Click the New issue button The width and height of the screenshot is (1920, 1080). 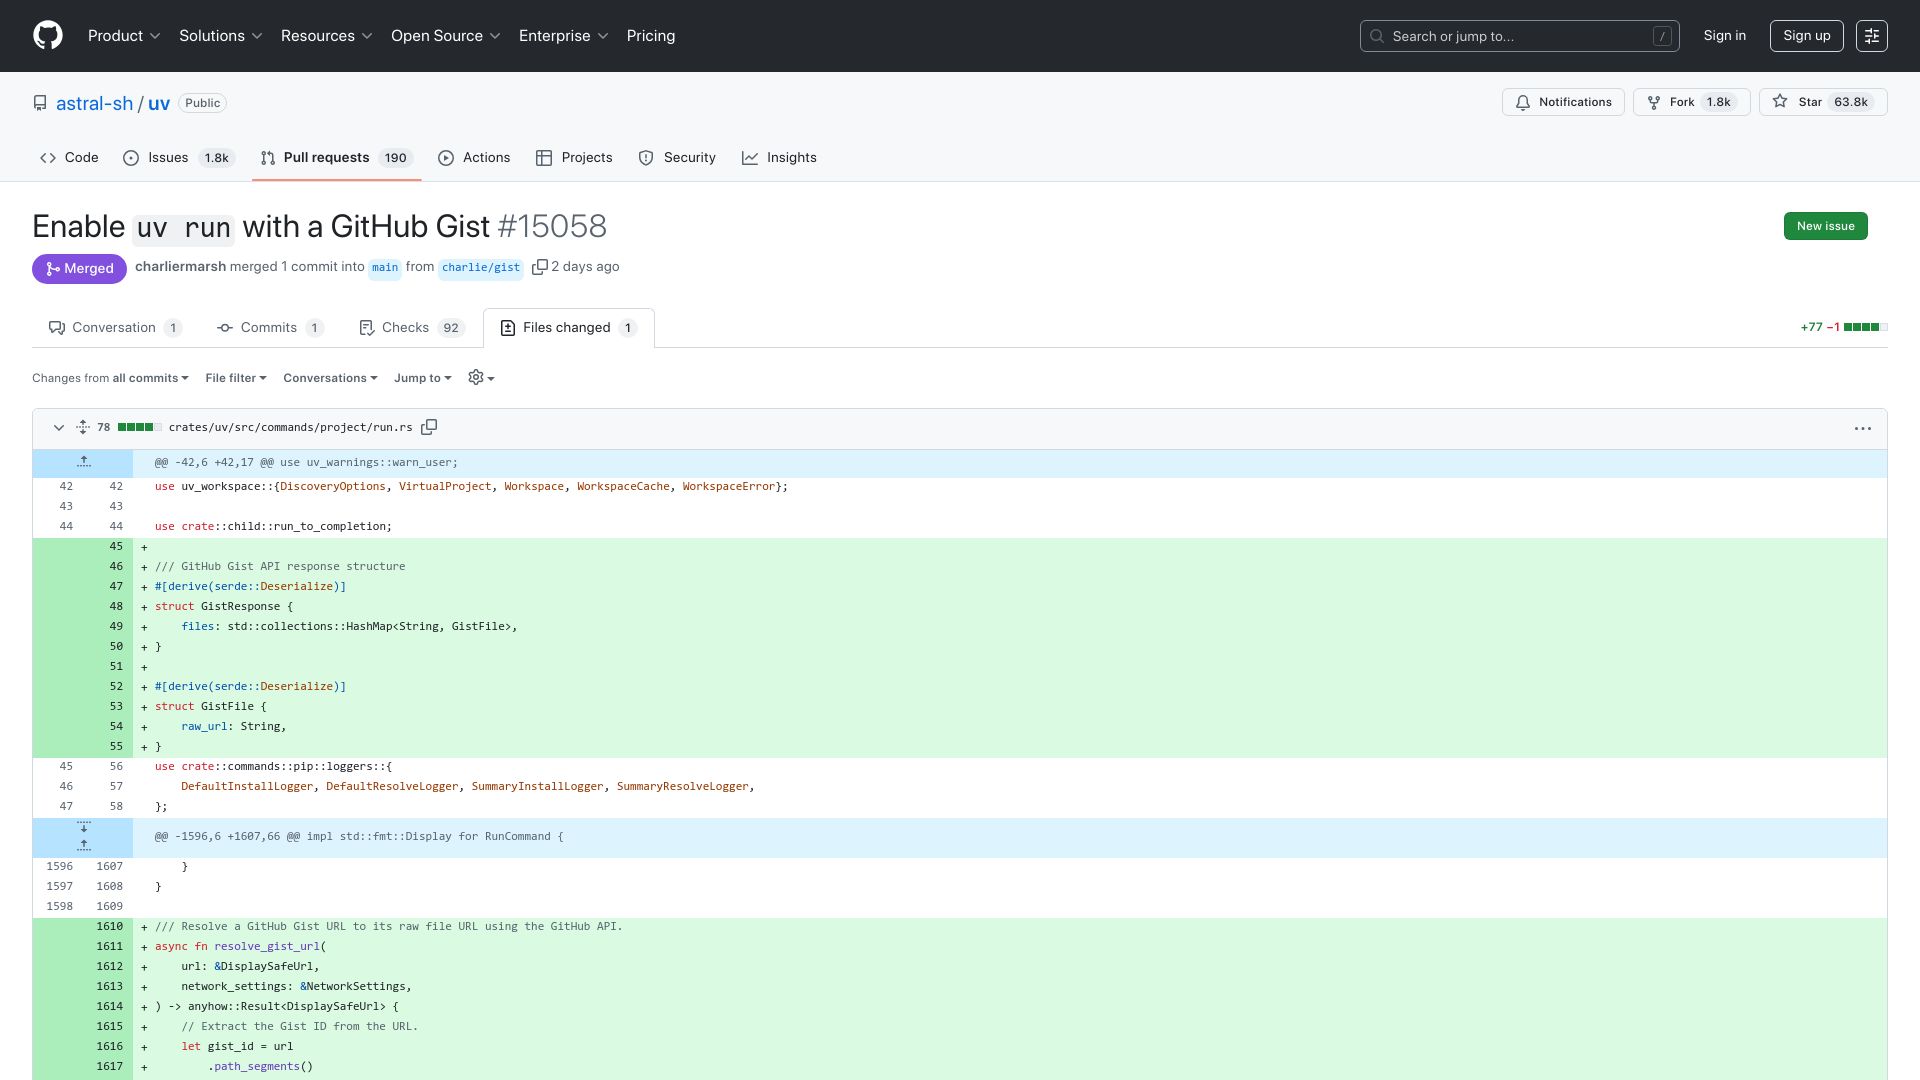pyautogui.click(x=1825, y=226)
